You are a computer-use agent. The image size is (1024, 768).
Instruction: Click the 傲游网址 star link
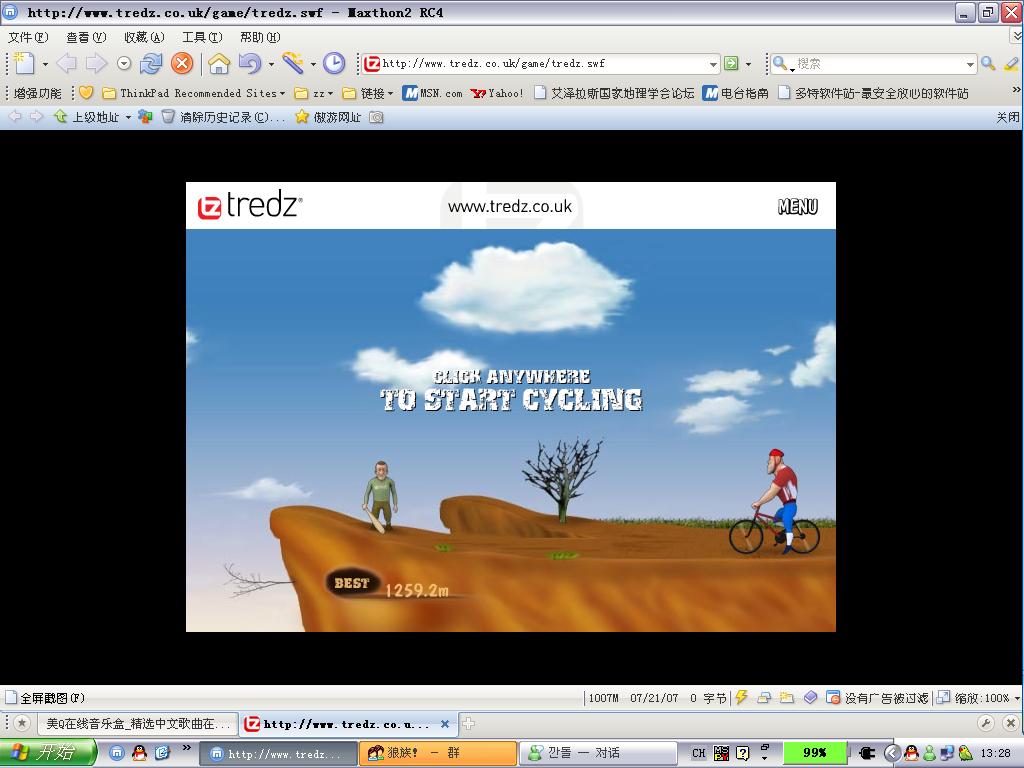[328, 117]
